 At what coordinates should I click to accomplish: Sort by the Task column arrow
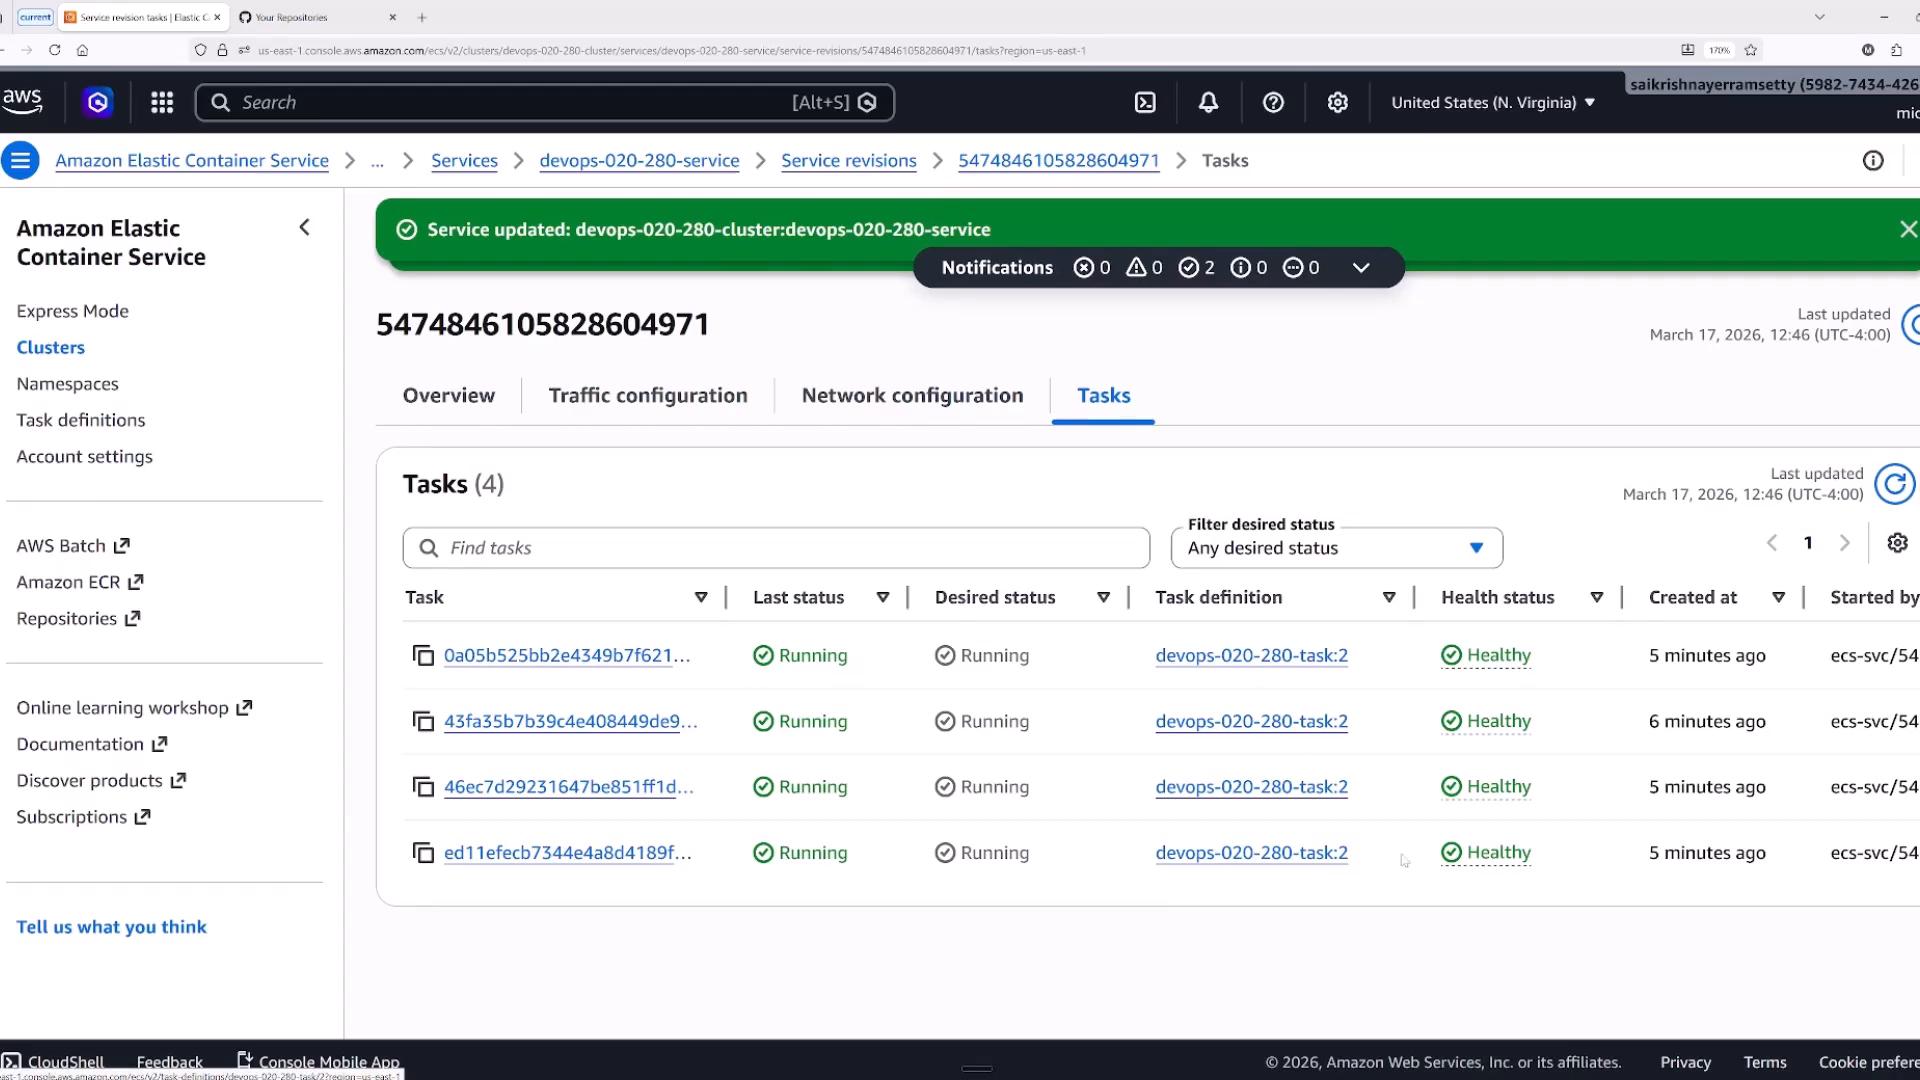tap(701, 597)
